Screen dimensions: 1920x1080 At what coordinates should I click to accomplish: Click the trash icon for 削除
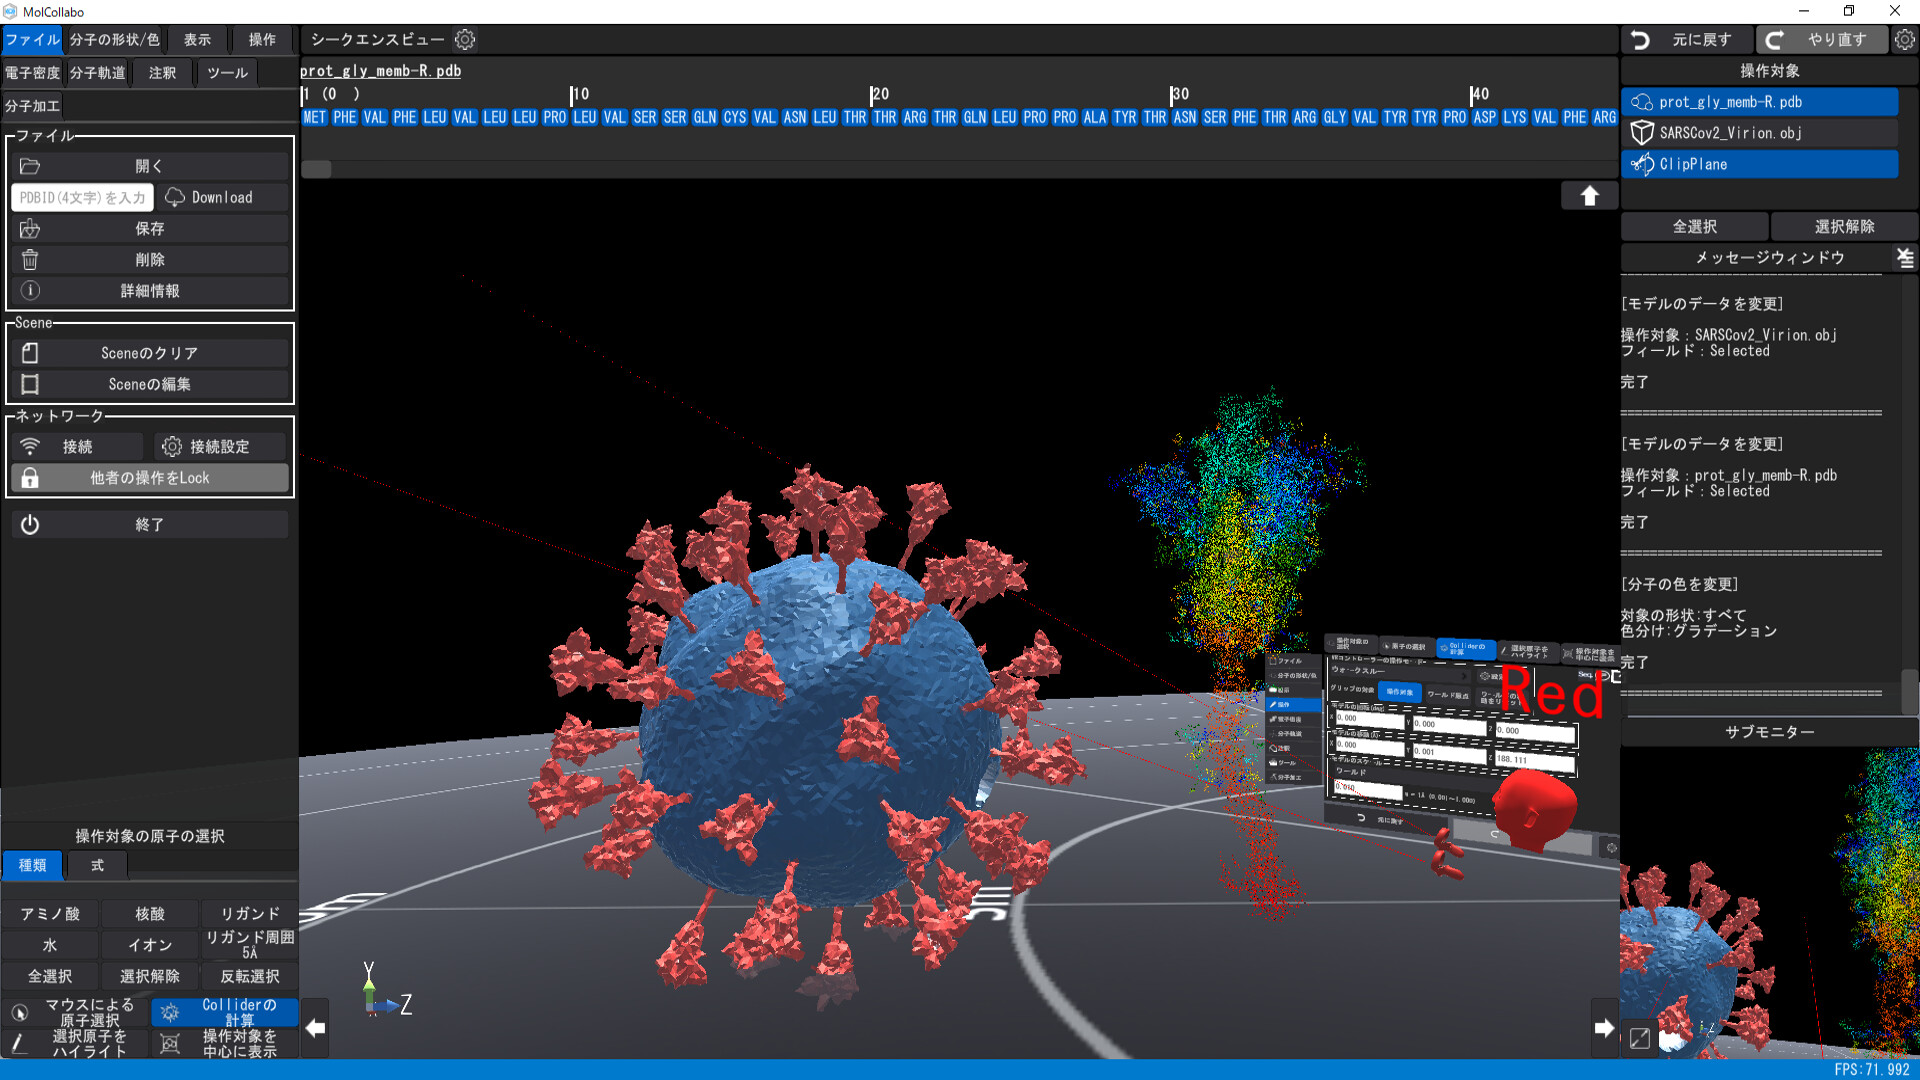tap(30, 259)
